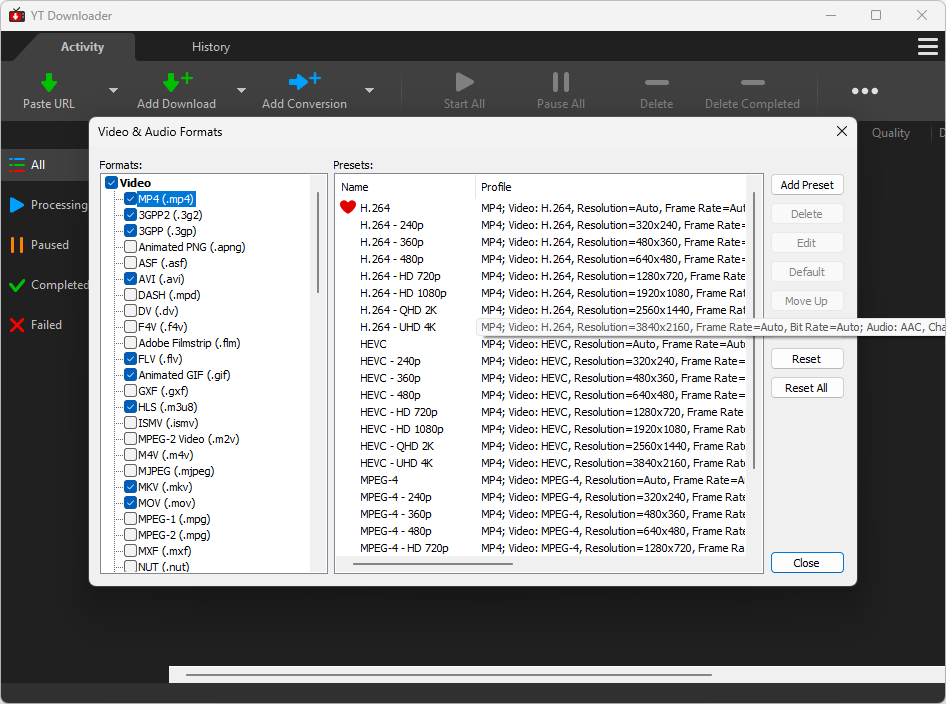
Task: Open the hamburger main menu
Action: pos(927,46)
